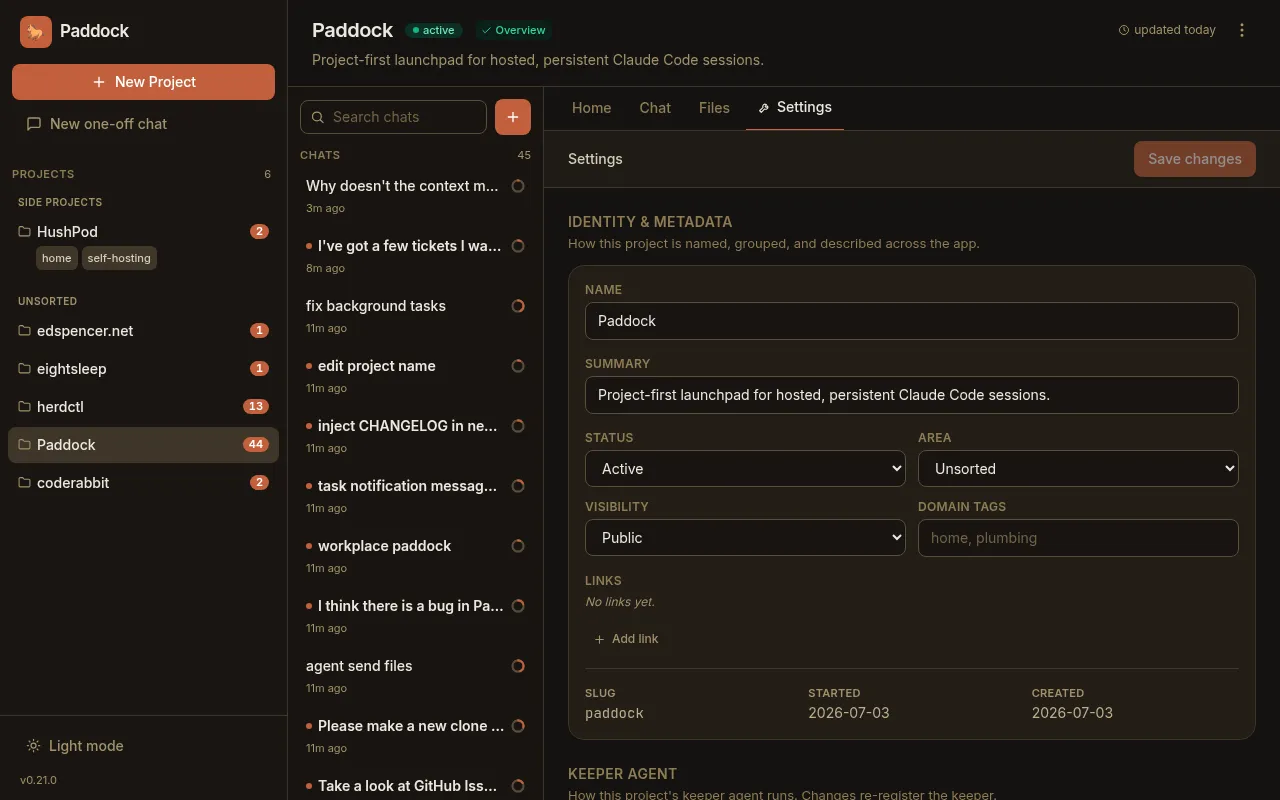Click the Name input field
Viewport: 1280px width, 800px height.
[912, 321]
